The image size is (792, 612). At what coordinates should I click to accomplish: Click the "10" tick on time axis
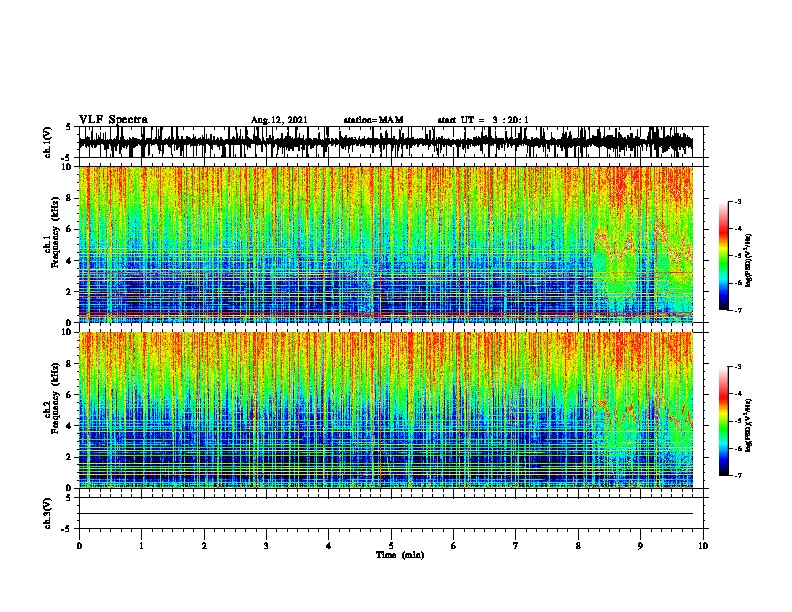click(703, 546)
